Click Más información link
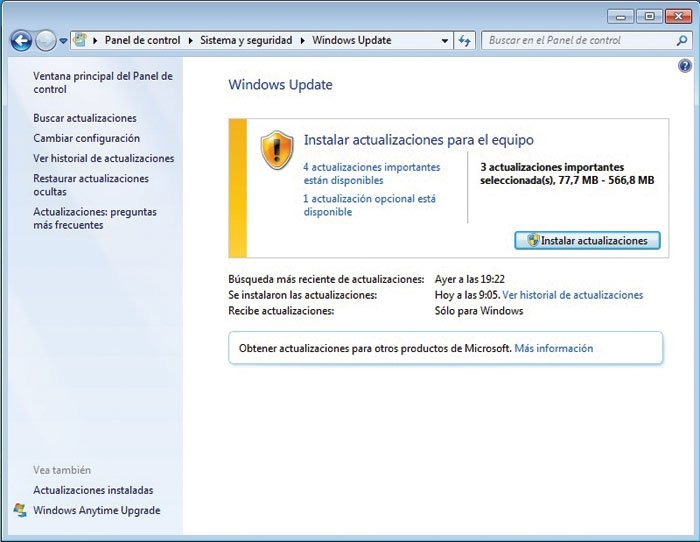 (554, 348)
